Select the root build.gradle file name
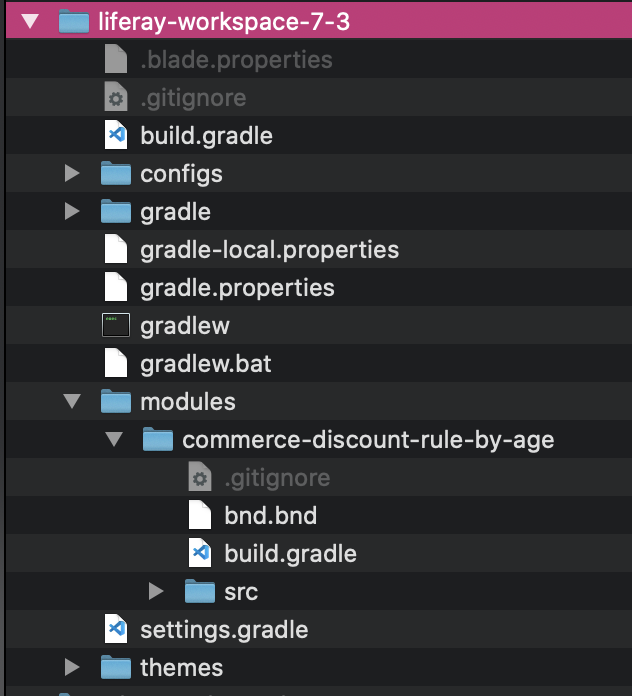632x696 pixels. pos(206,136)
